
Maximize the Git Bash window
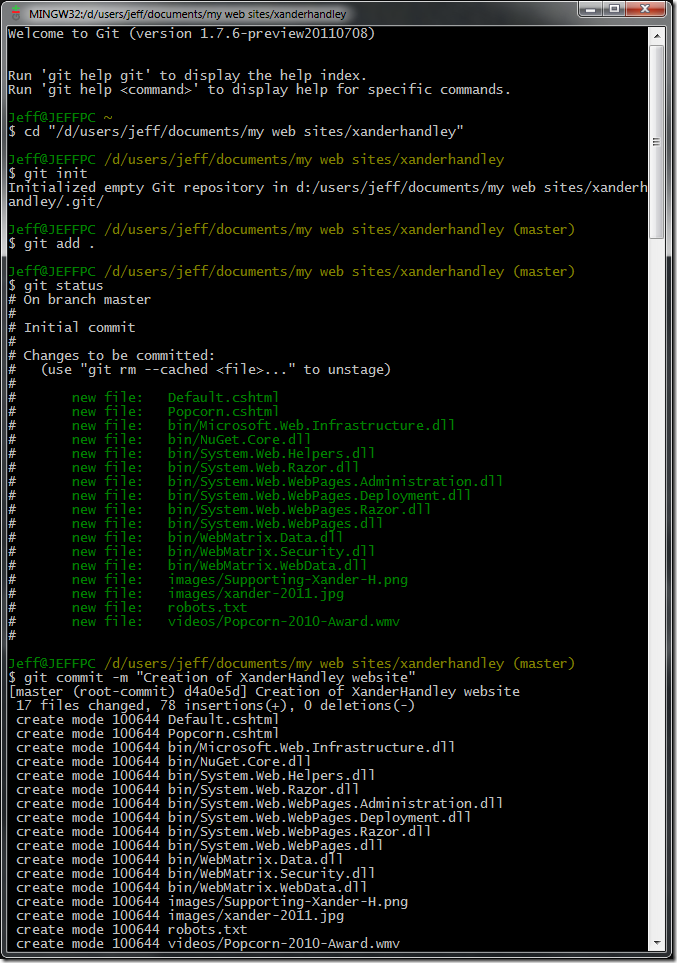pos(614,10)
